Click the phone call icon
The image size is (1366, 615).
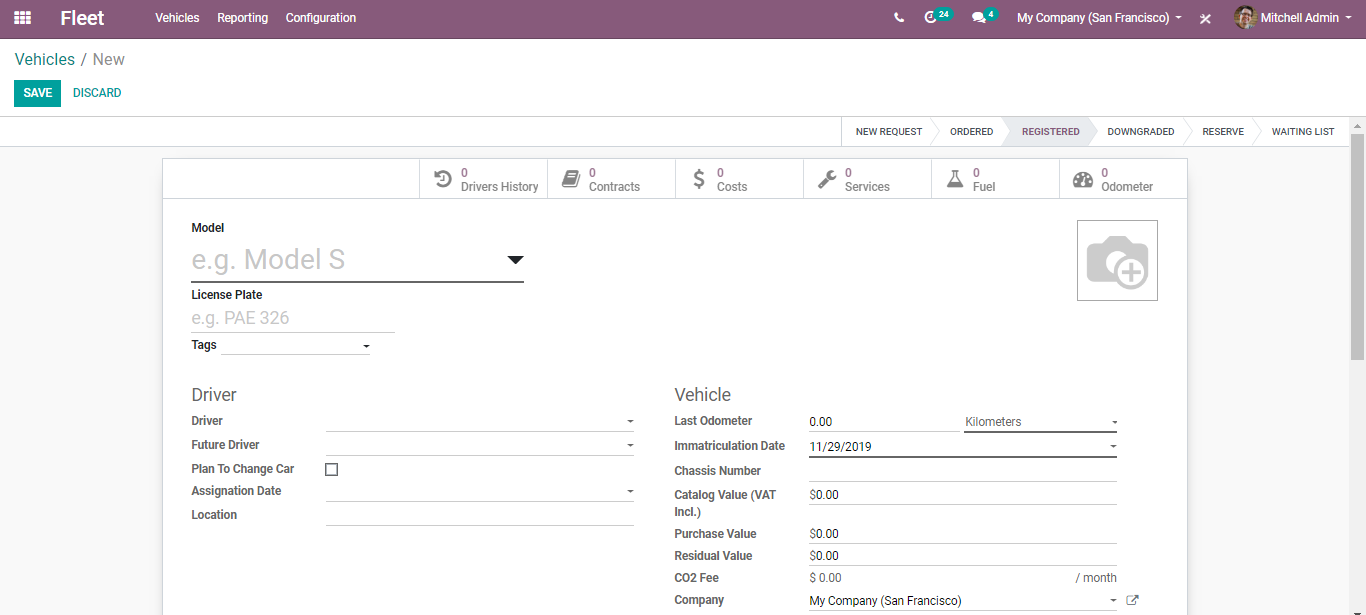coord(899,18)
